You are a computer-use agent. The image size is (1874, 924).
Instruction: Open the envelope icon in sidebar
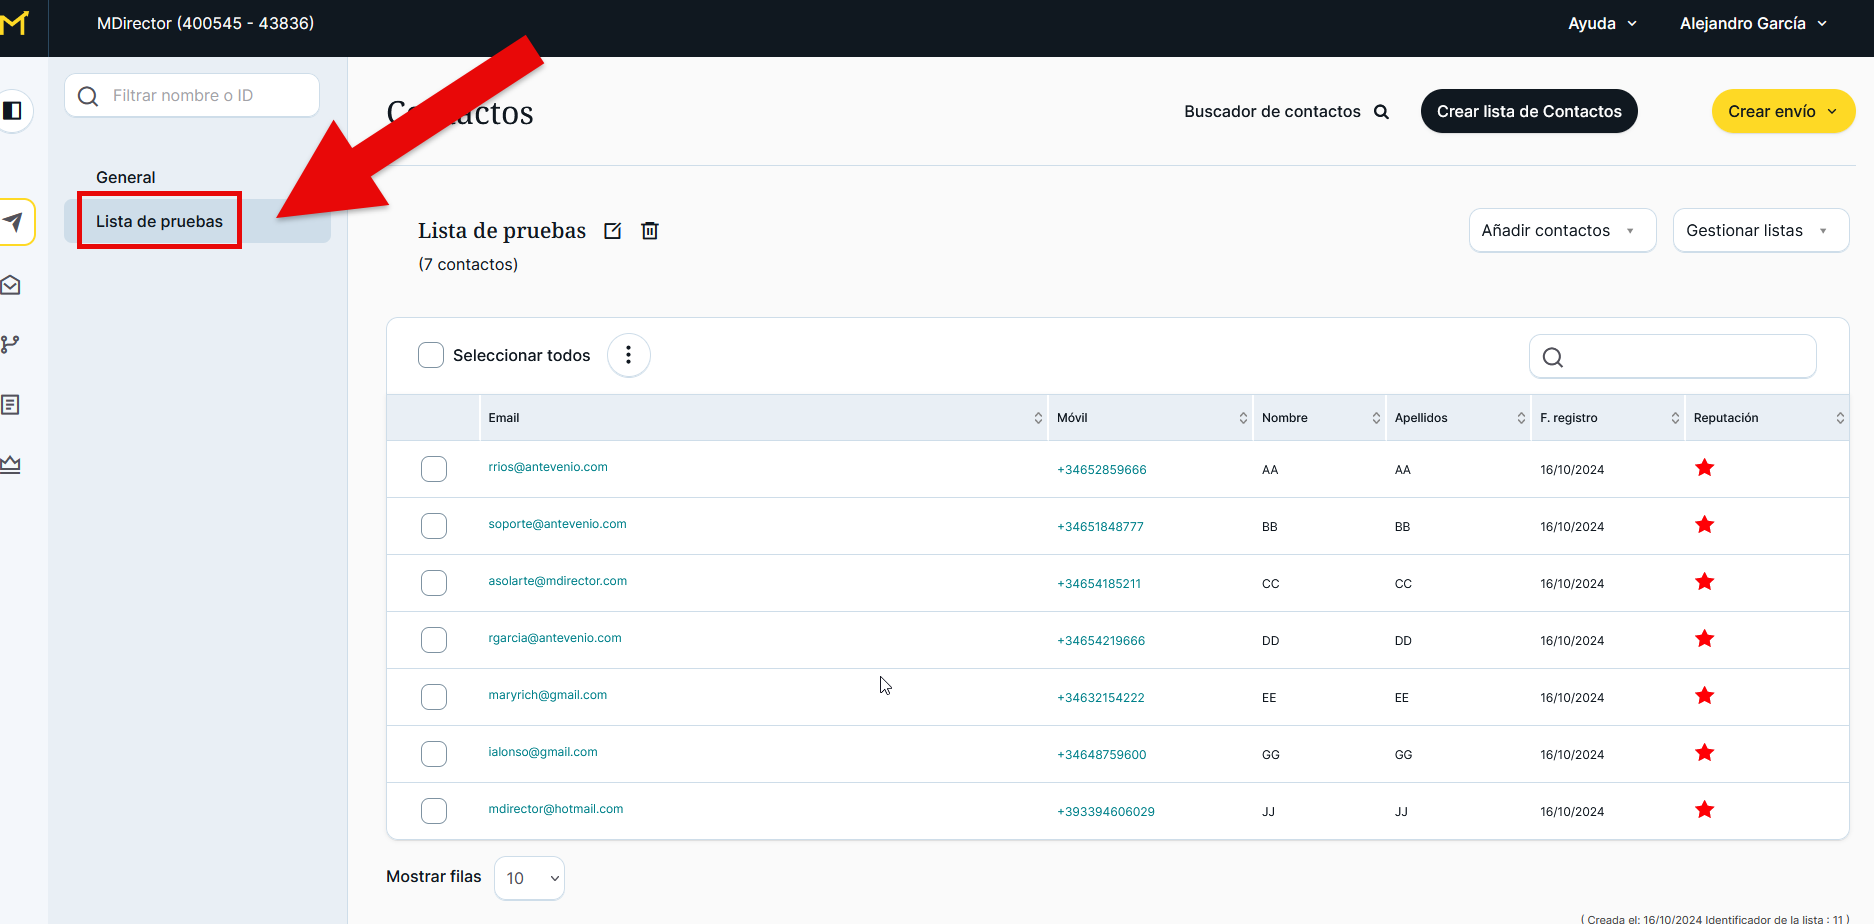coord(11,286)
